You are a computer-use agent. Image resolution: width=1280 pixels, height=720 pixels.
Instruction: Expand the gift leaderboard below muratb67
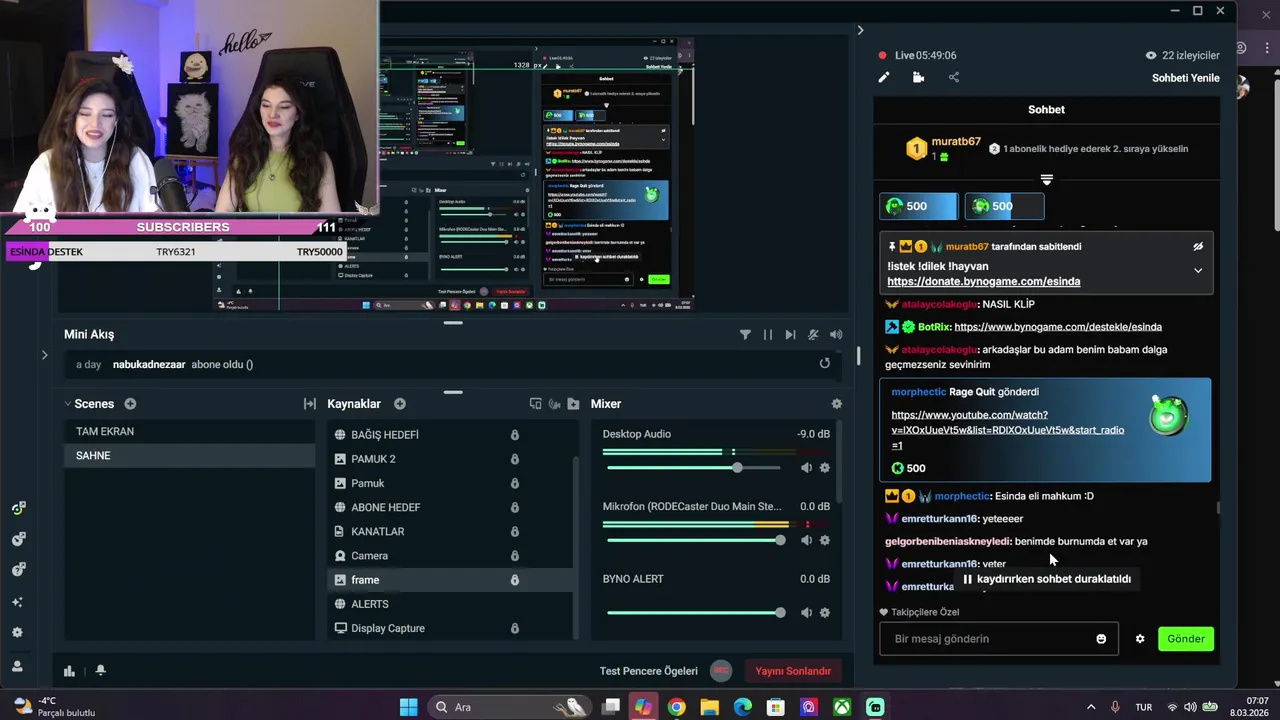coord(1046,180)
